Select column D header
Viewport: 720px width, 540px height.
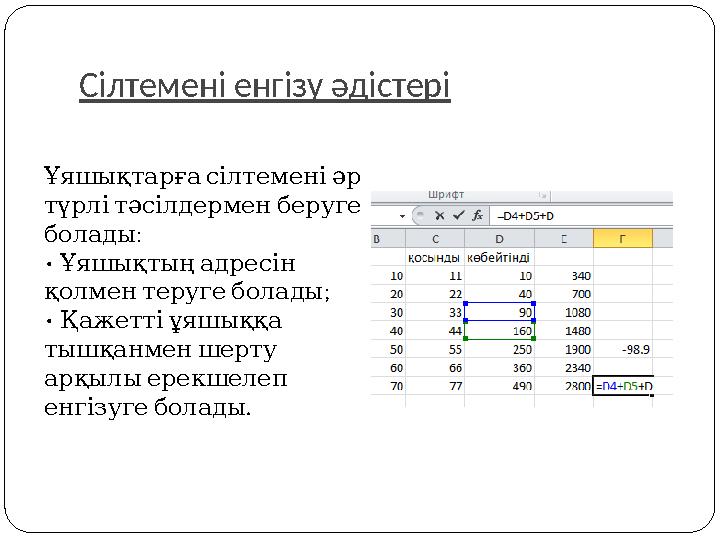click(x=499, y=239)
